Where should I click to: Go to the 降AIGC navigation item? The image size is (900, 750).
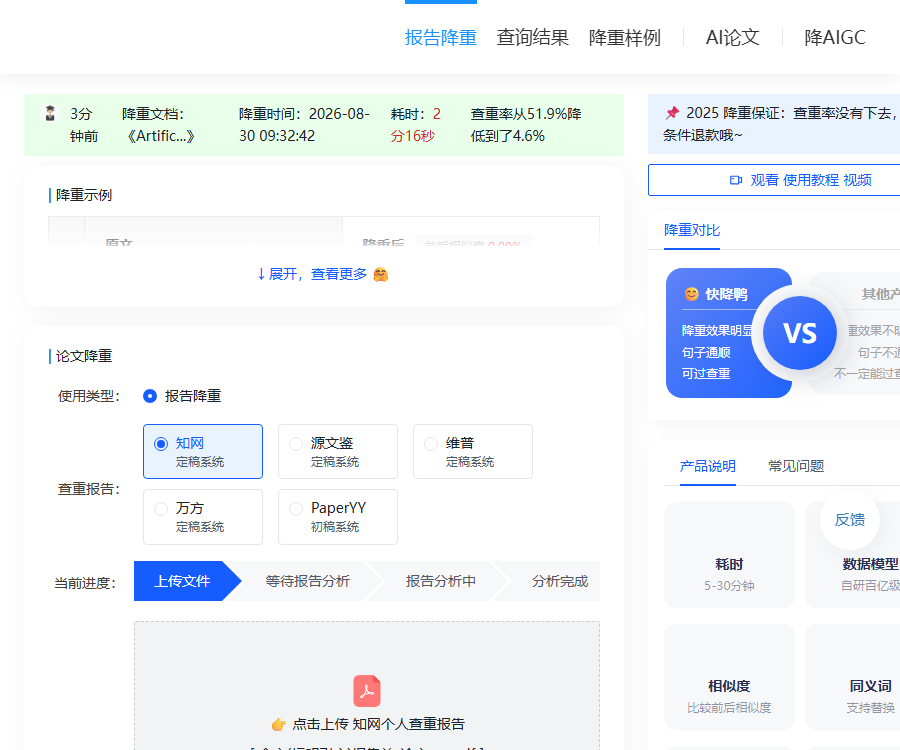click(835, 37)
